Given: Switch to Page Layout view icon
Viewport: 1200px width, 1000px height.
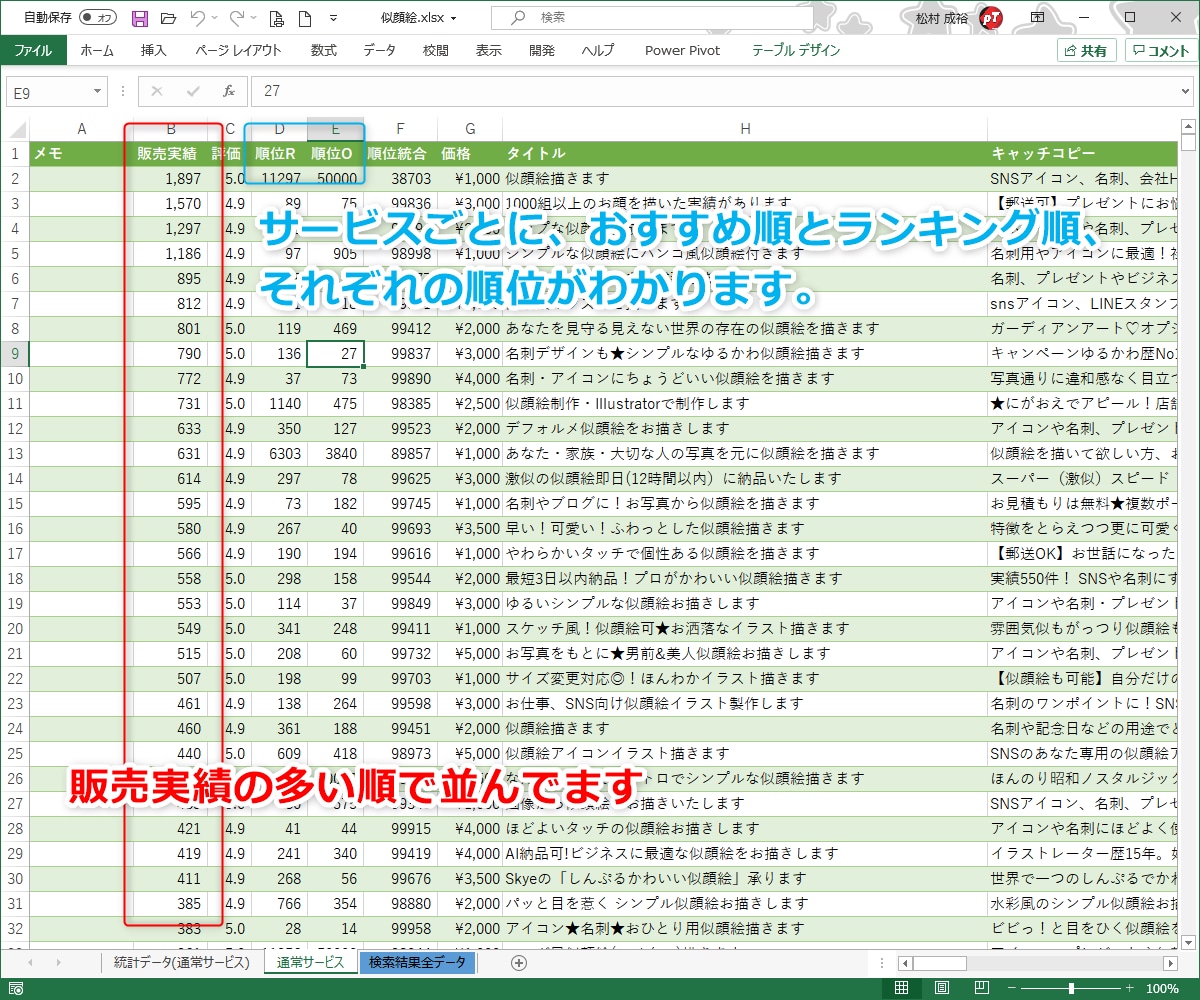Looking at the screenshot, I should 944,988.
